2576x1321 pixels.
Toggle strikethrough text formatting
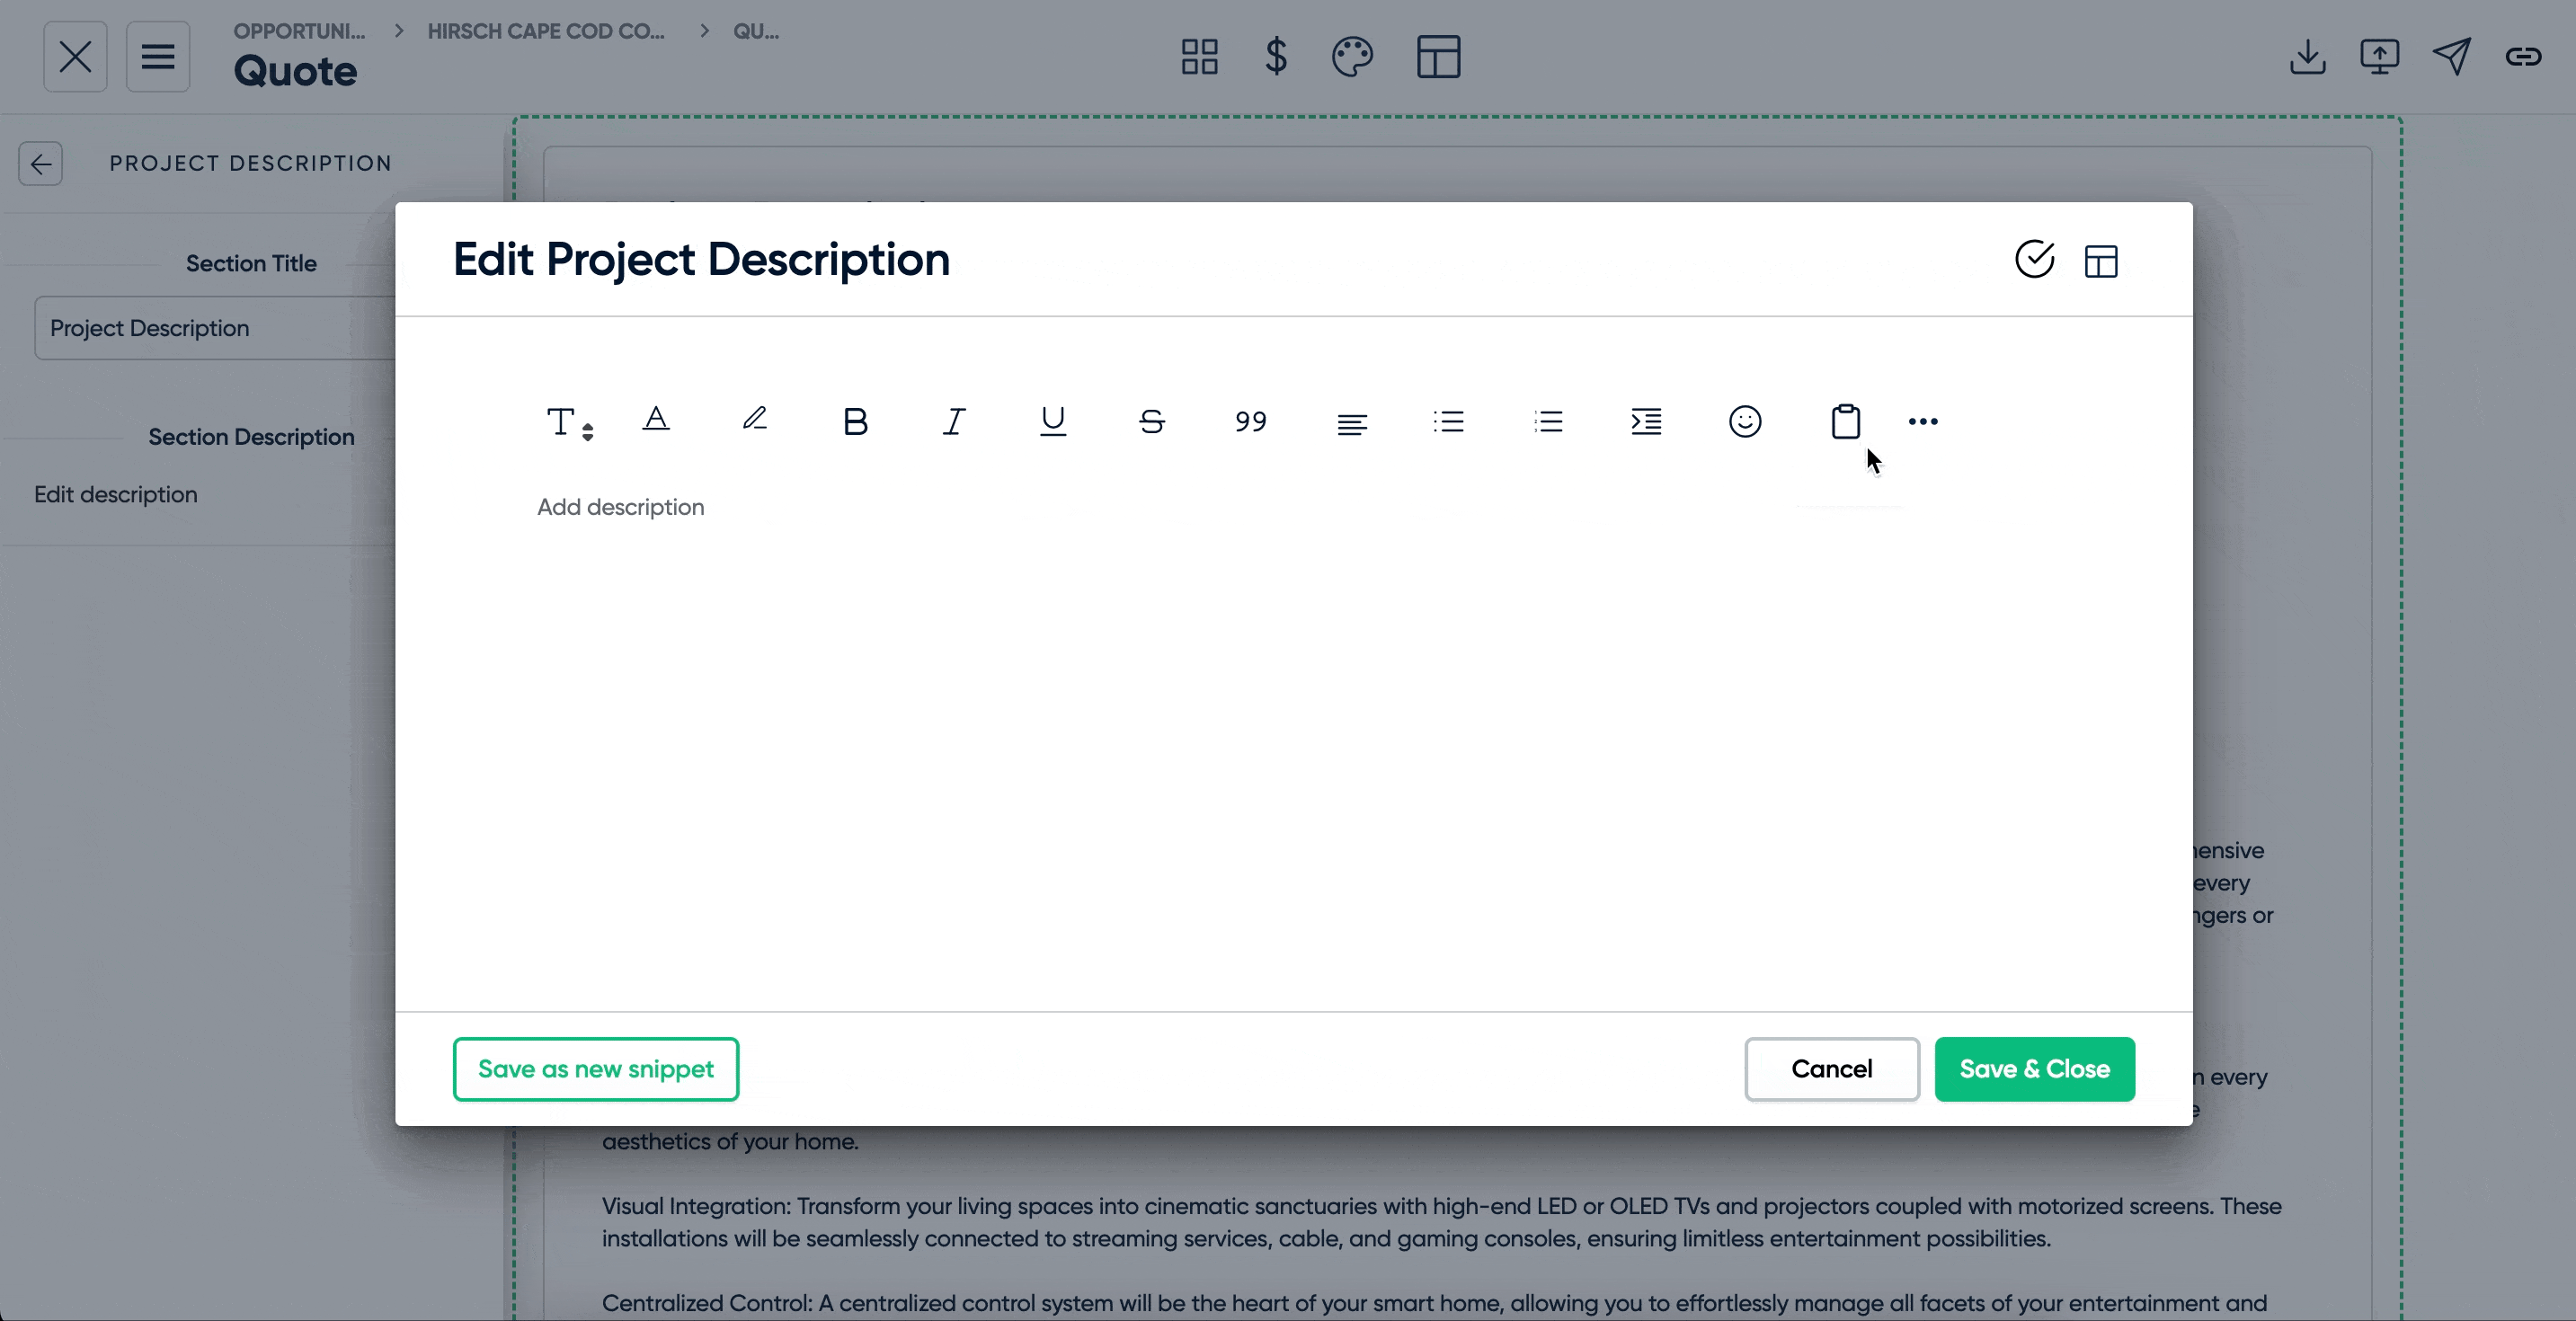(1150, 421)
